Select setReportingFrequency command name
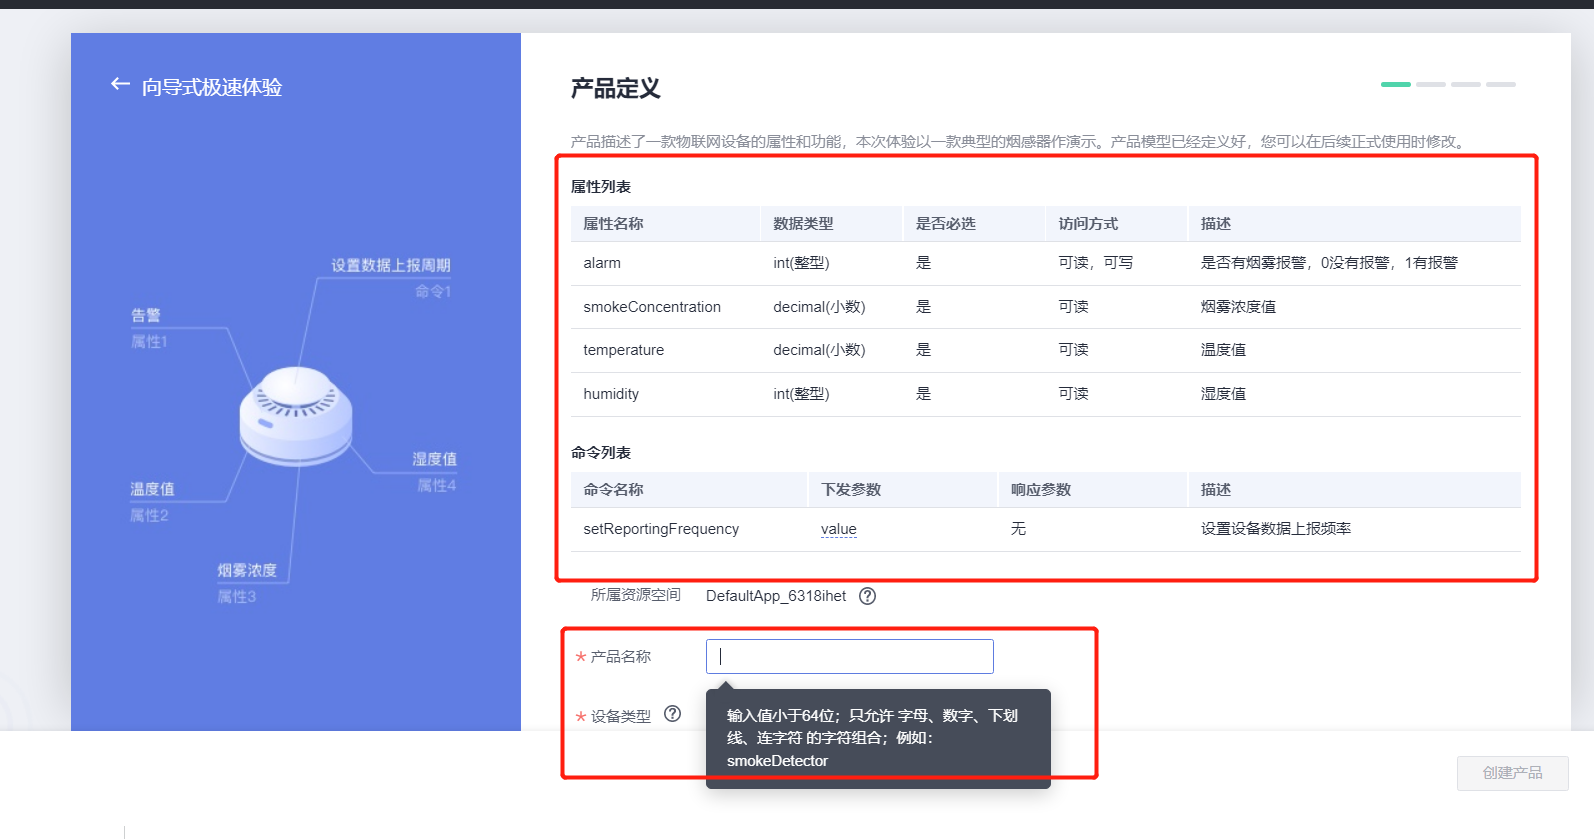The height and width of the screenshot is (839, 1594). 661,529
